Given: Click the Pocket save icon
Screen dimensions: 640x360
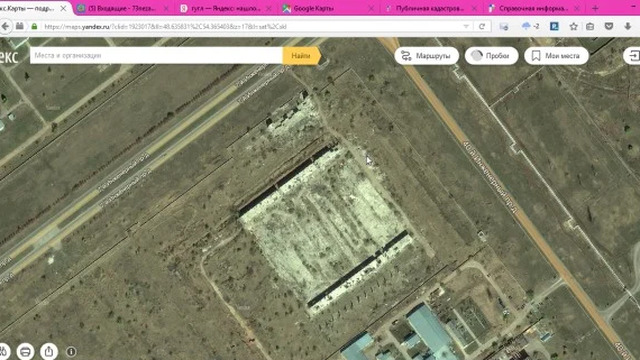Looking at the screenshot, I should [609, 27].
